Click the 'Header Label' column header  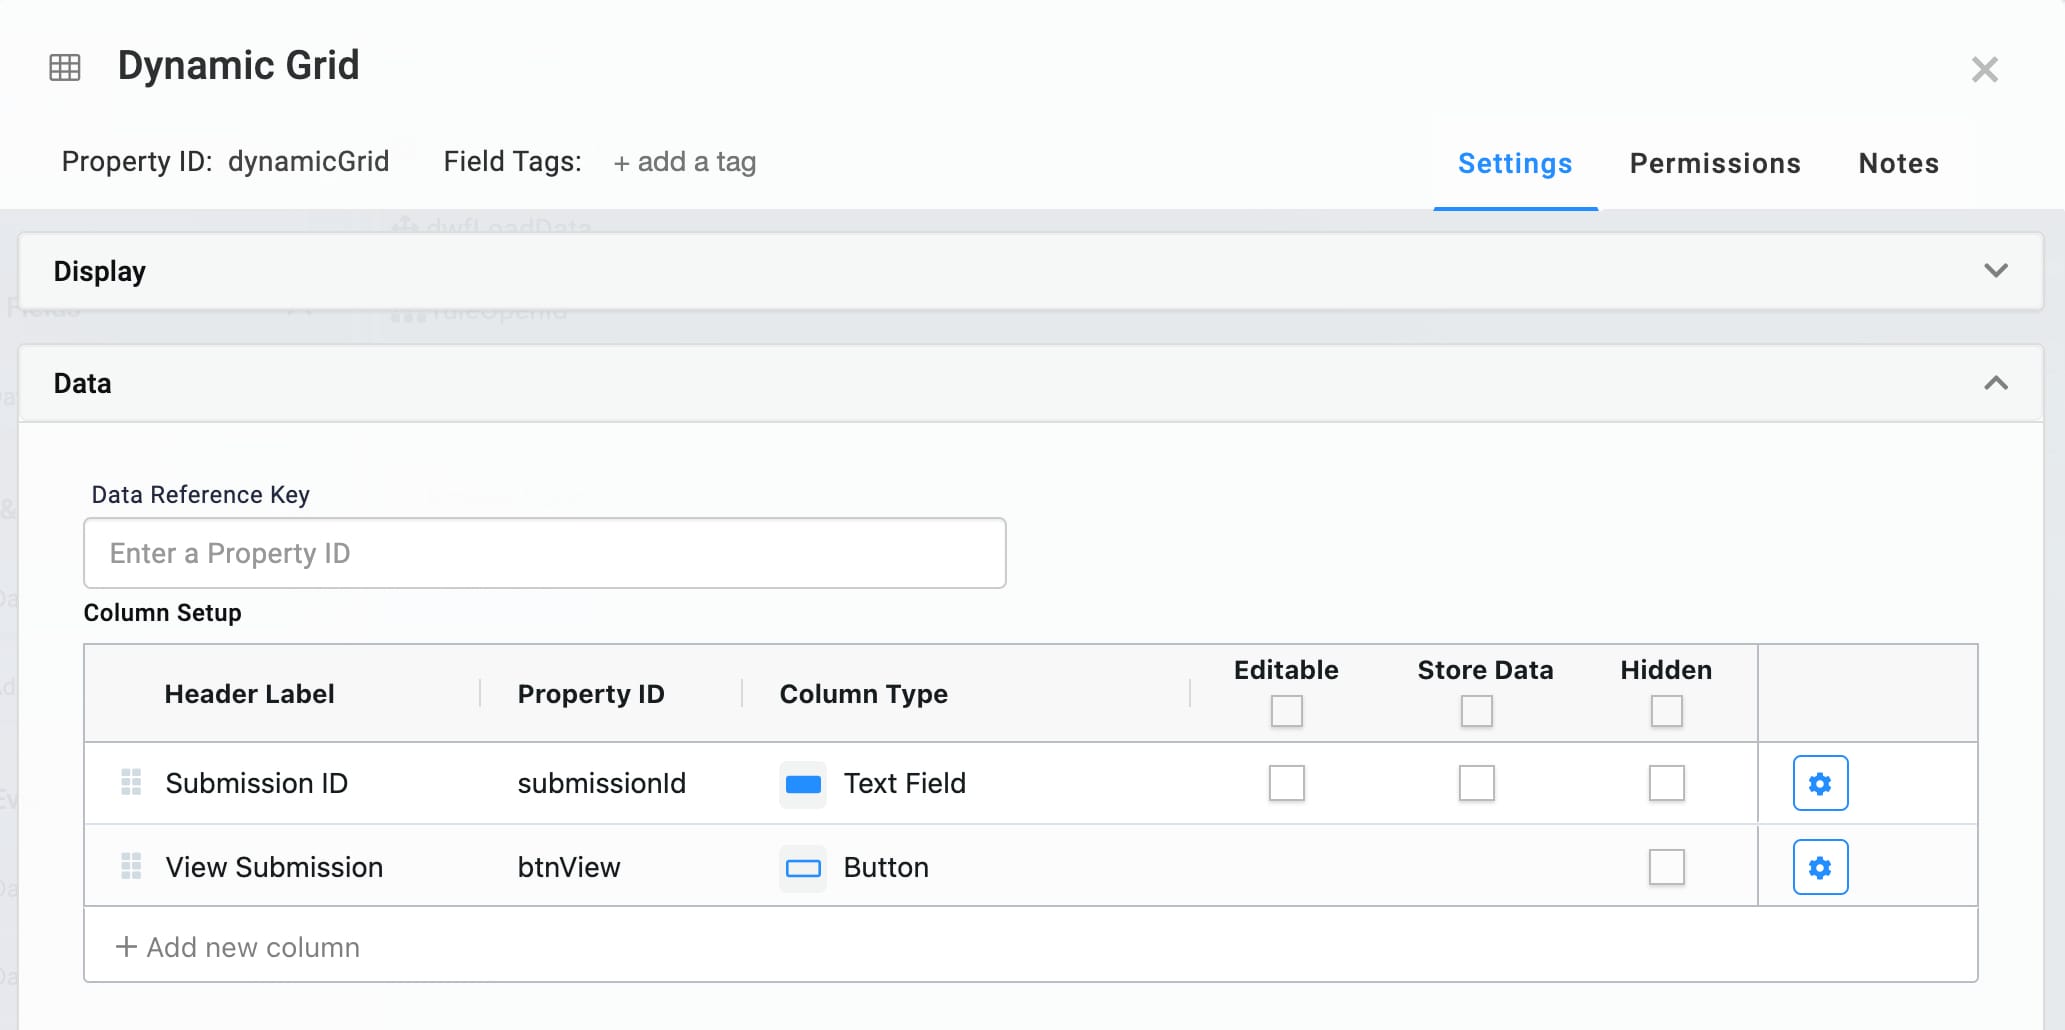click(x=249, y=694)
